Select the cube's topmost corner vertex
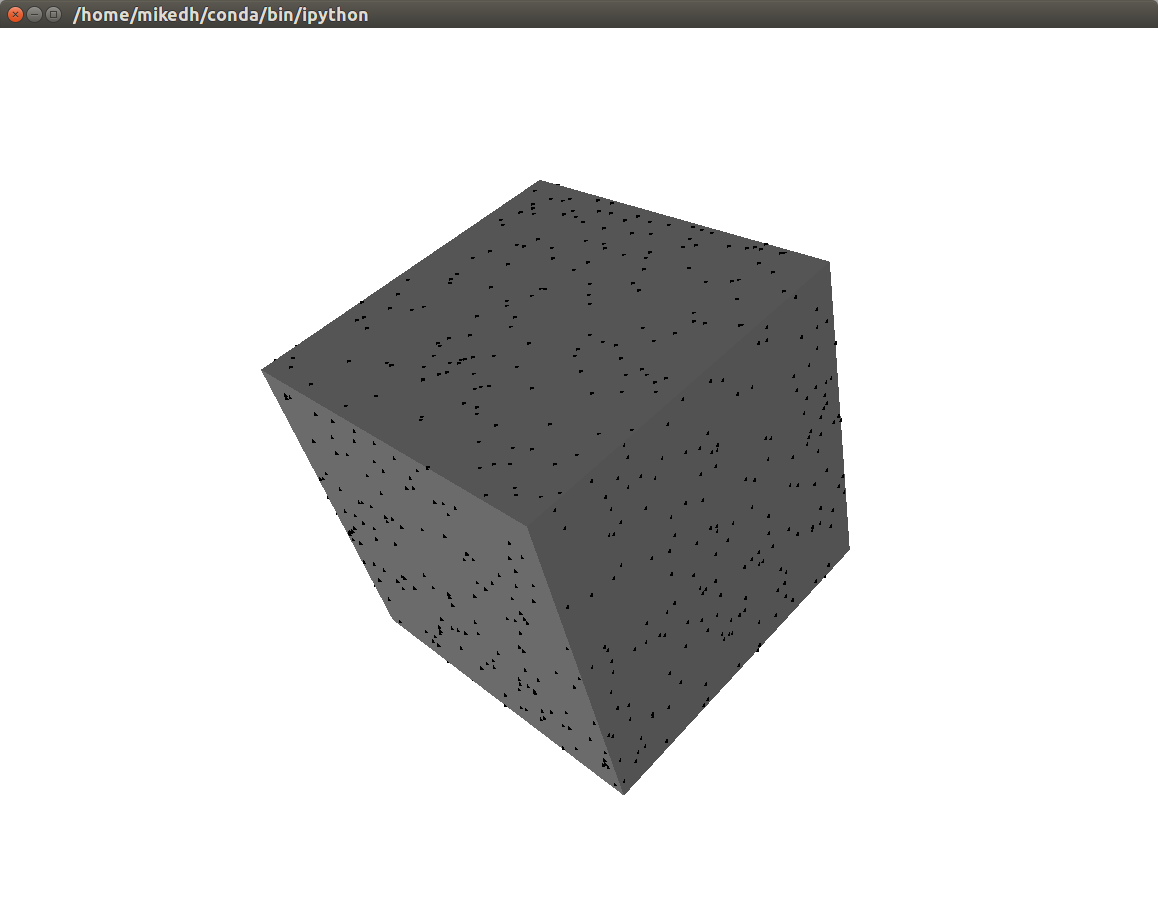This screenshot has height=906, width=1158. pyautogui.click(x=540, y=182)
